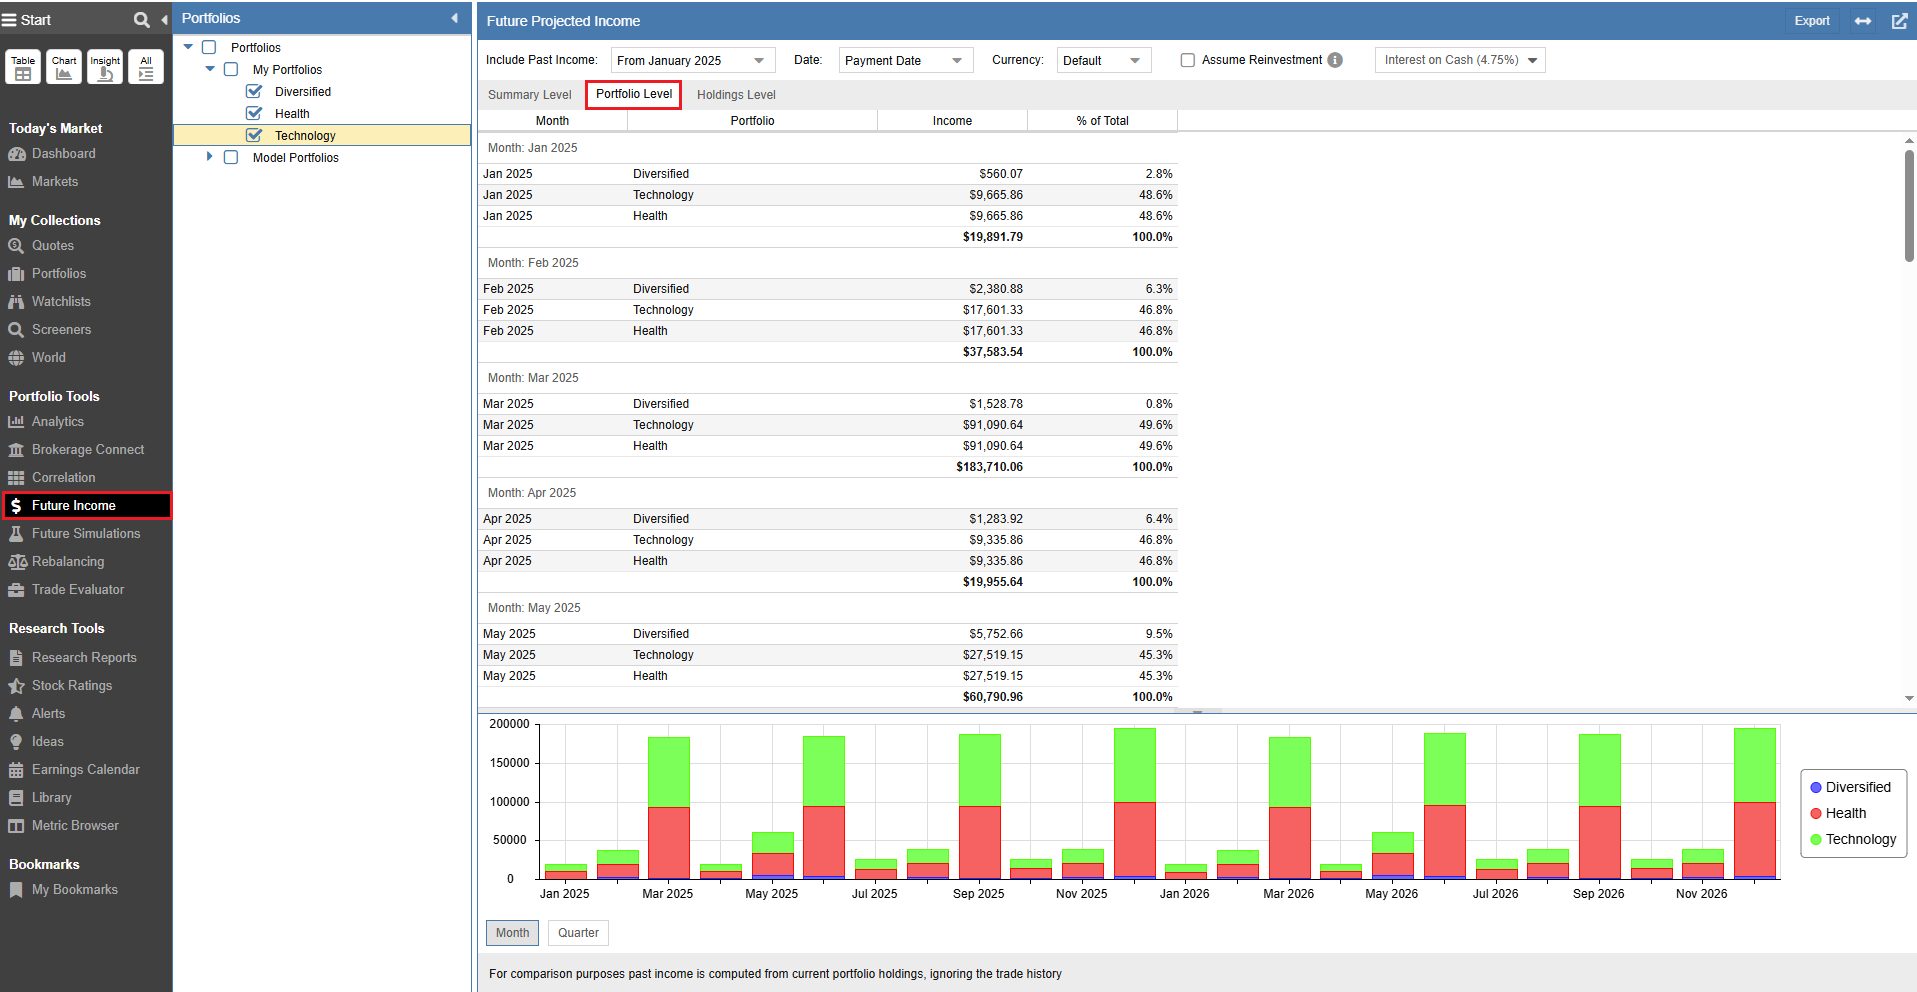Image resolution: width=1917 pixels, height=992 pixels.
Task: Enable the Assume Reinvestment checkbox
Action: coord(1188,60)
